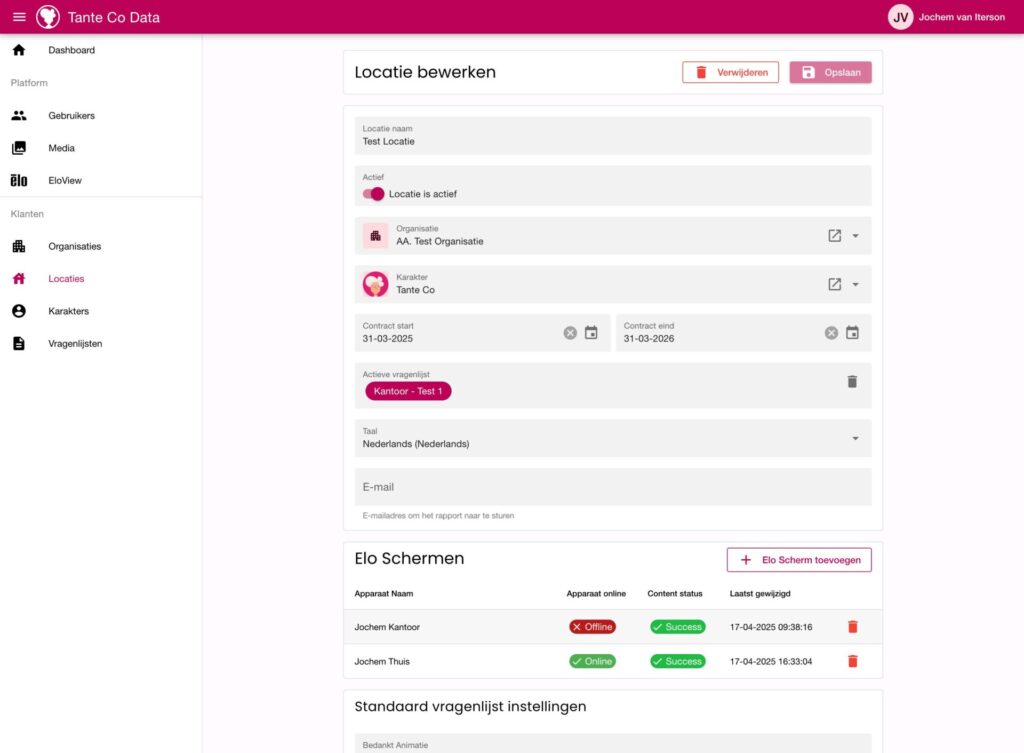Open Vragenlijsten in the sidebar
The image size is (1024, 753).
click(x=75, y=344)
